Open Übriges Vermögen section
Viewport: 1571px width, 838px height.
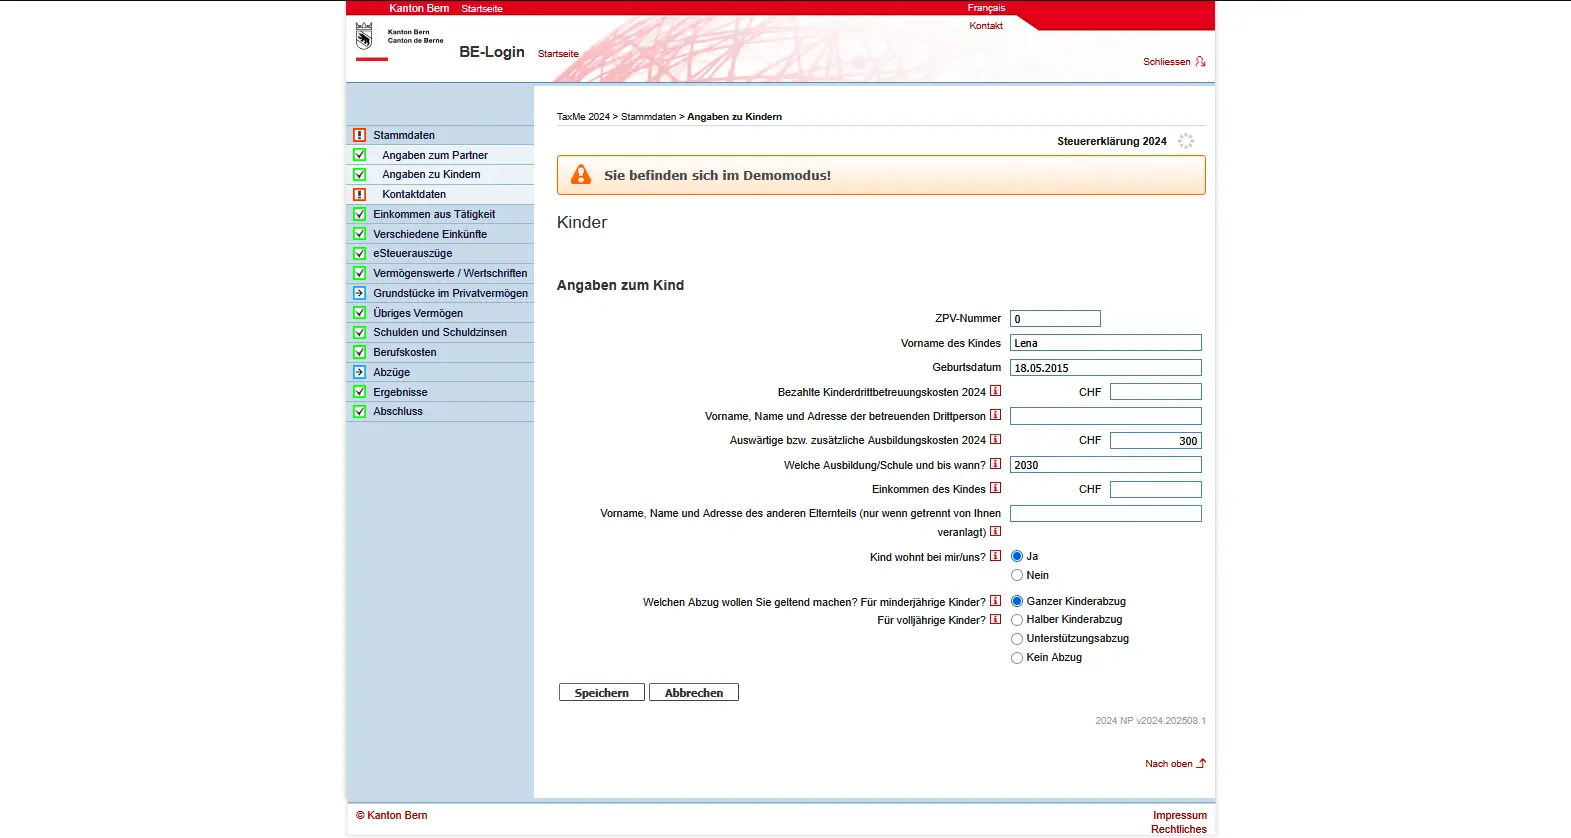(418, 313)
